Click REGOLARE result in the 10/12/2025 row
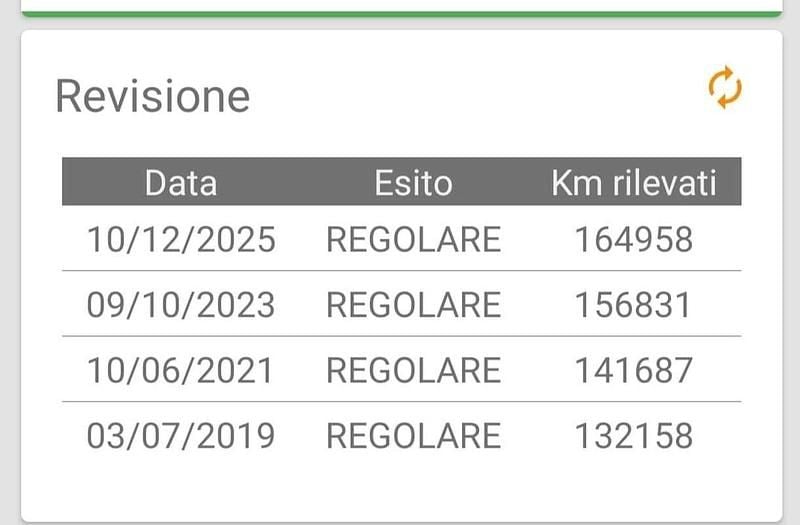 [413, 240]
